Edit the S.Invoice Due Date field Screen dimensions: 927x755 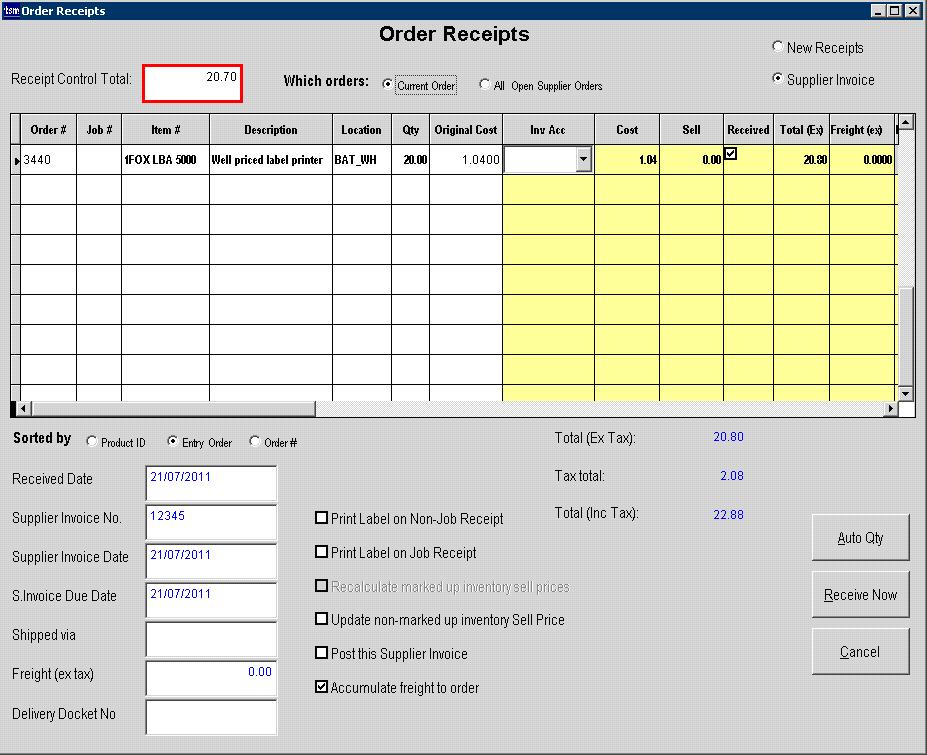tap(211, 600)
